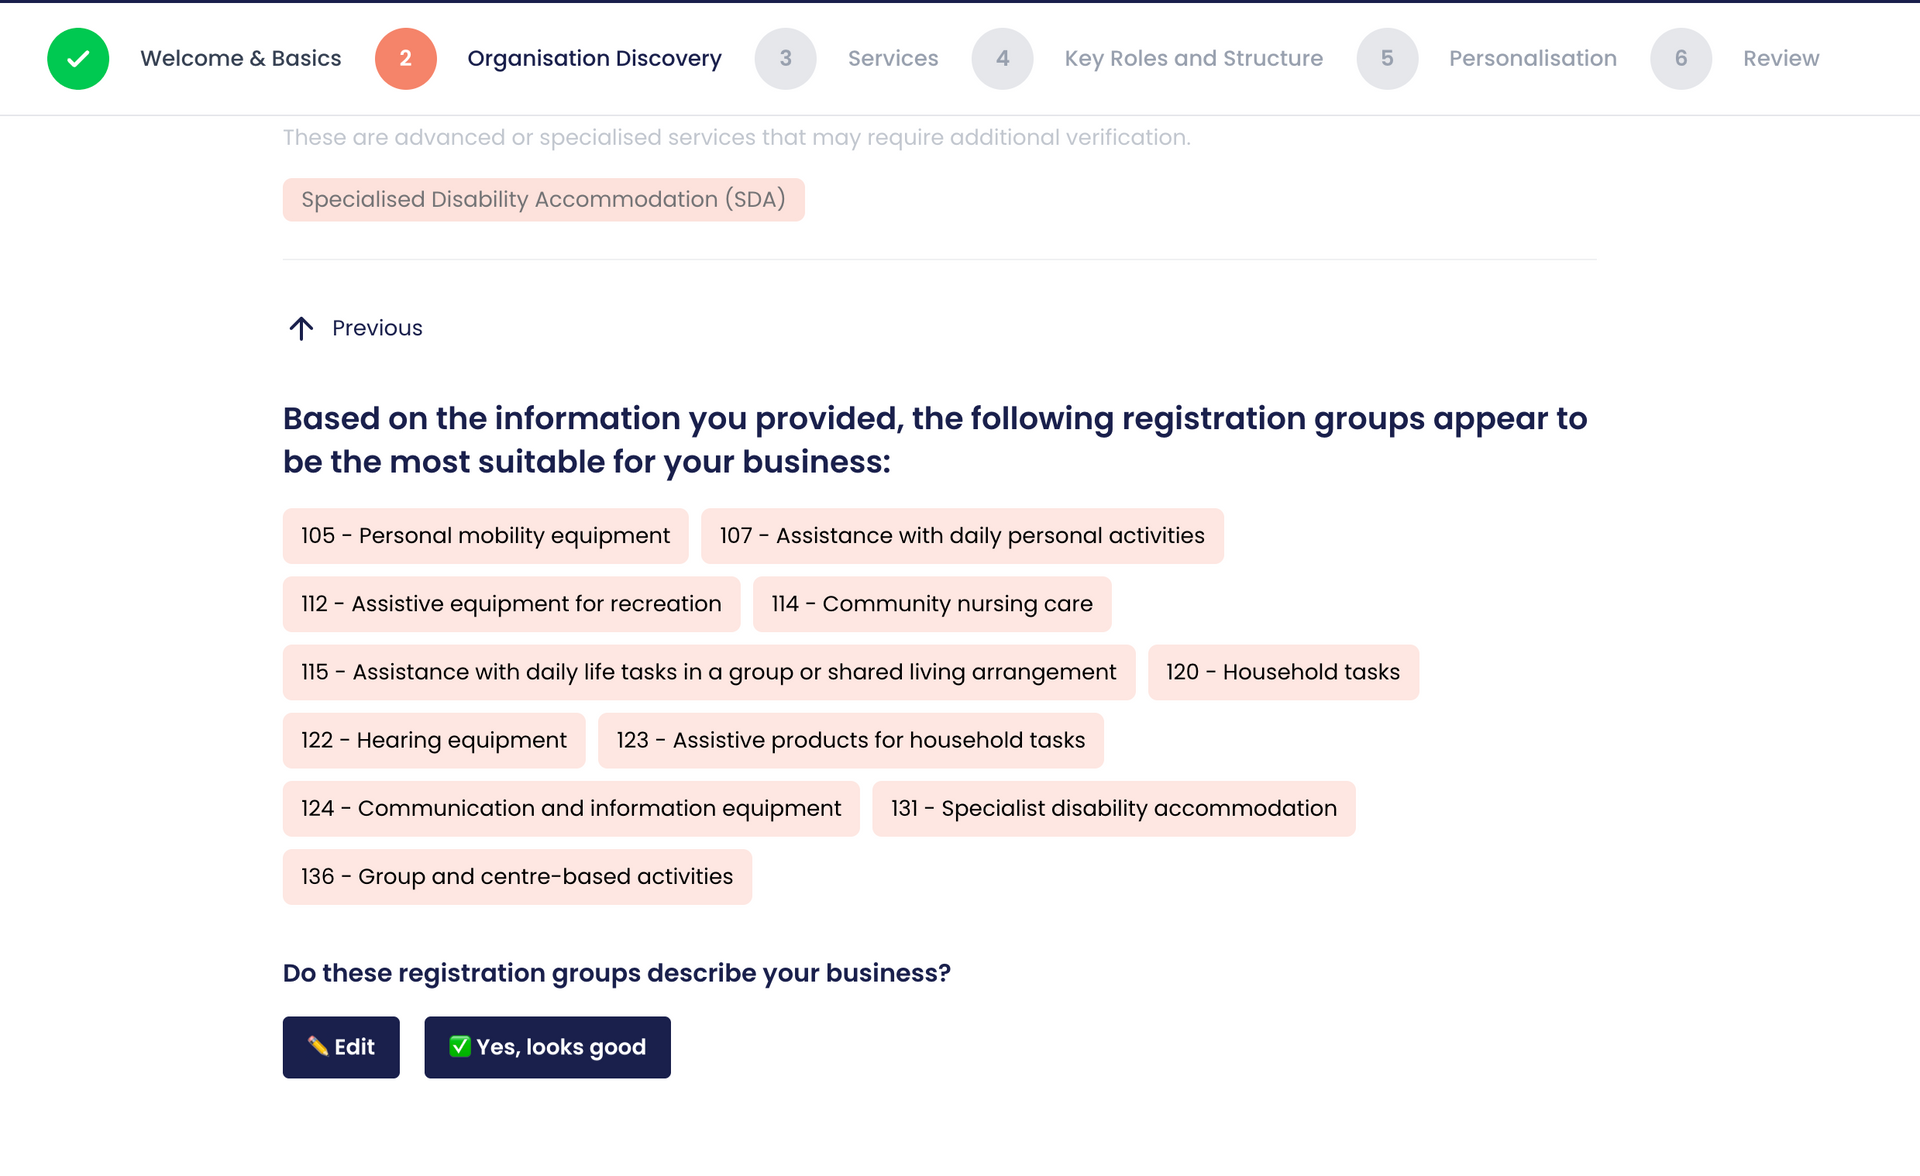1920x1176 pixels.
Task: Select the 105 Personal mobility equipment chip
Action: coord(485,536)
